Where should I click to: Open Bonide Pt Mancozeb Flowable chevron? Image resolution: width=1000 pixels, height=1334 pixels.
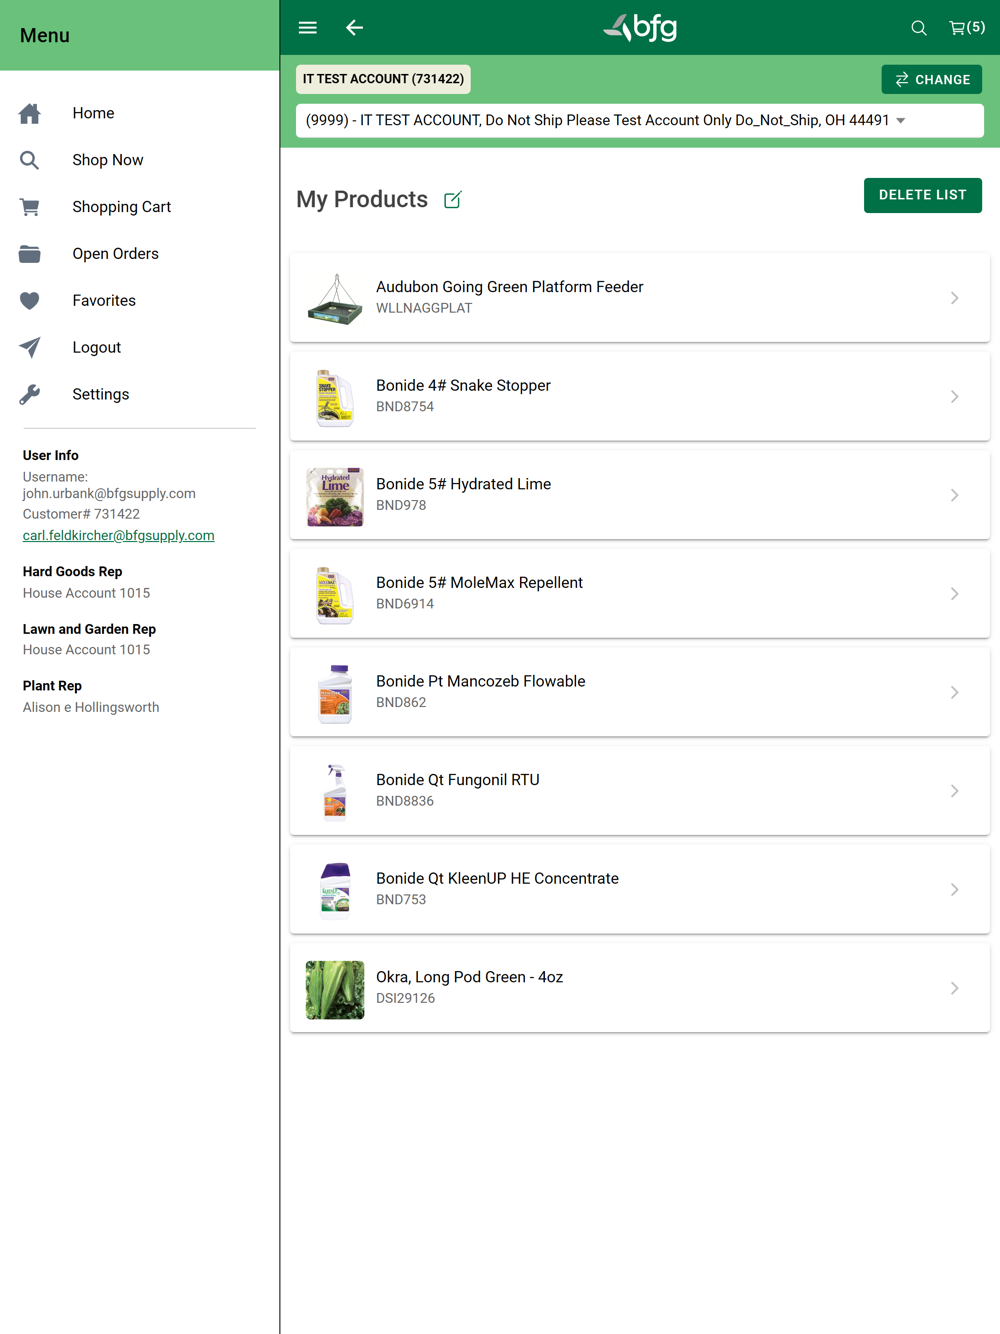[955, 692]
